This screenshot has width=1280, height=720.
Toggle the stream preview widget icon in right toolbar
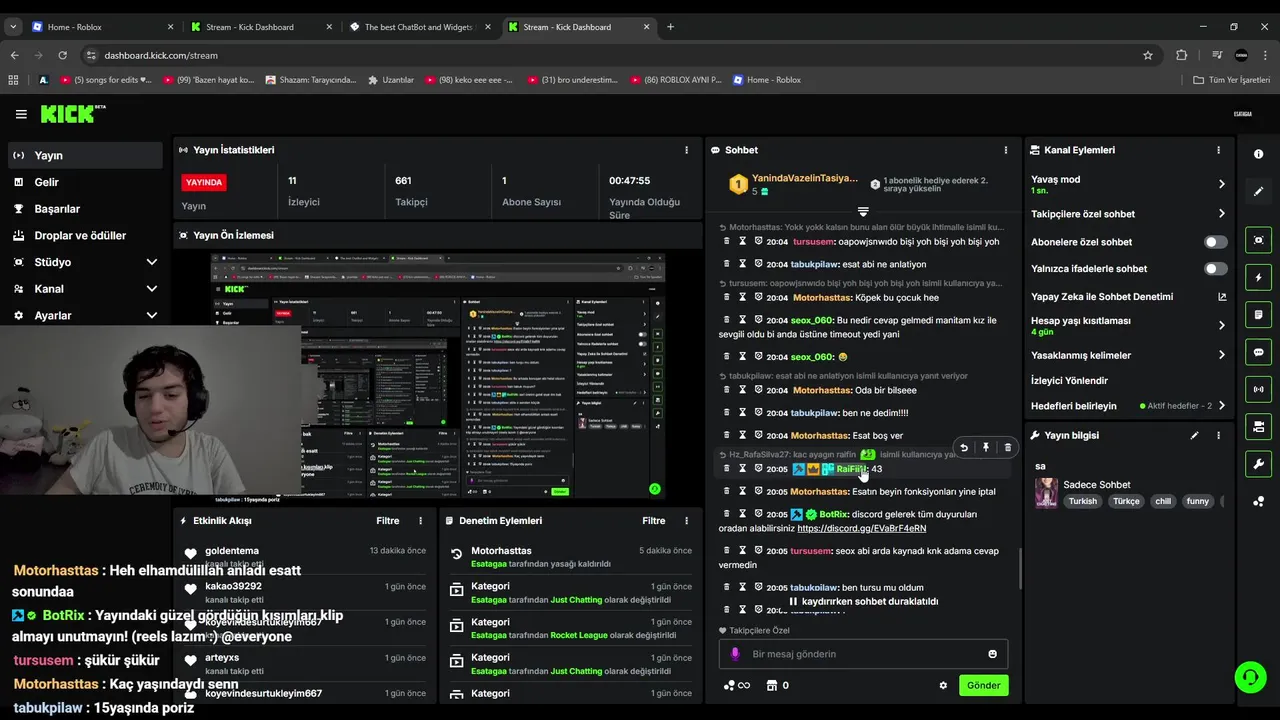(1258, 240)
